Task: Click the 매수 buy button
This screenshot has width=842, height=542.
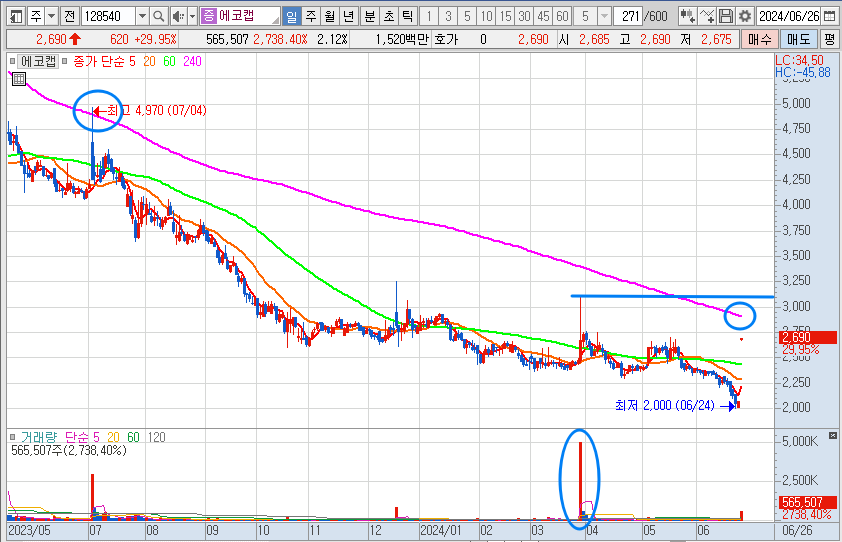Action: coord(759,39)
